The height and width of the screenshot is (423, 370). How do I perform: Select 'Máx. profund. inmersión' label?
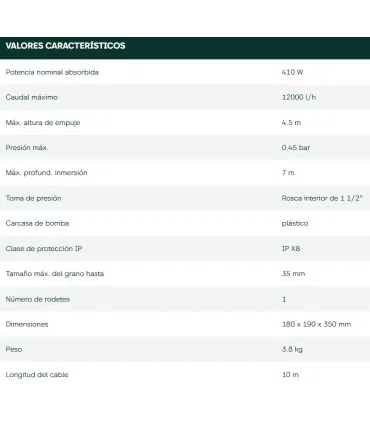(46, 173)
